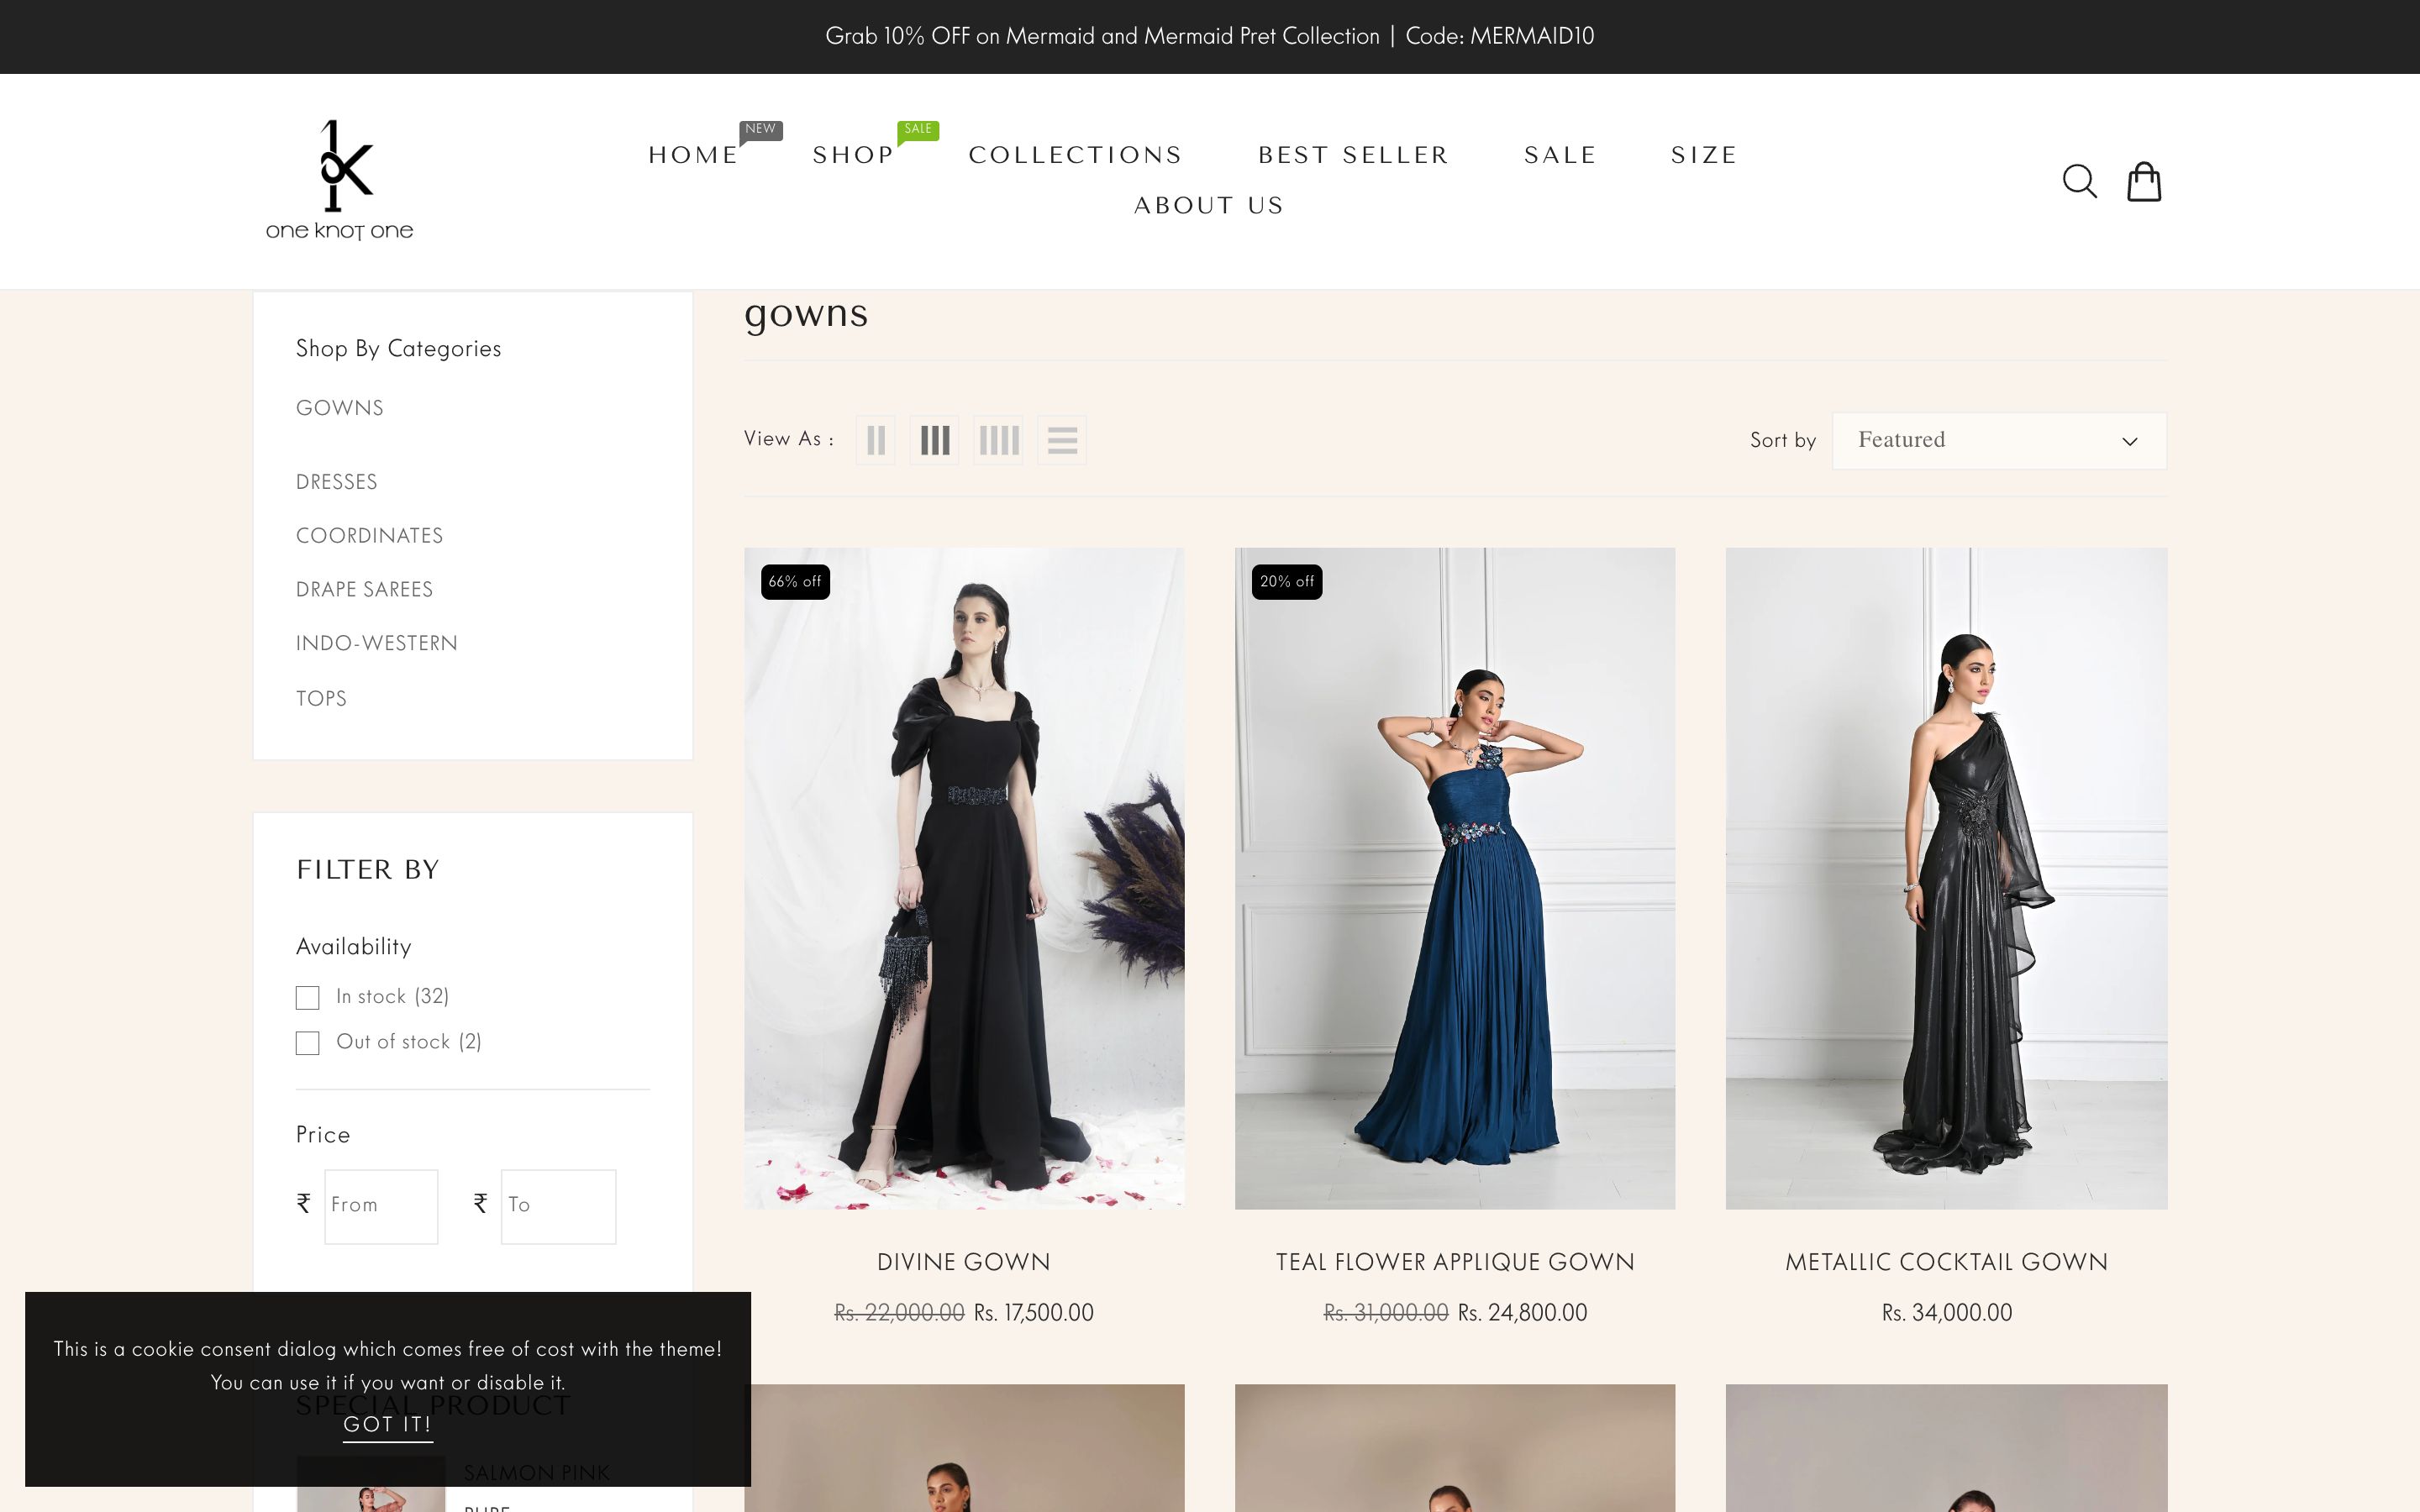The width and height of the screenshot is (2420, 1512).
Task: Open the search icon in header
Action: coord(2079,182)
